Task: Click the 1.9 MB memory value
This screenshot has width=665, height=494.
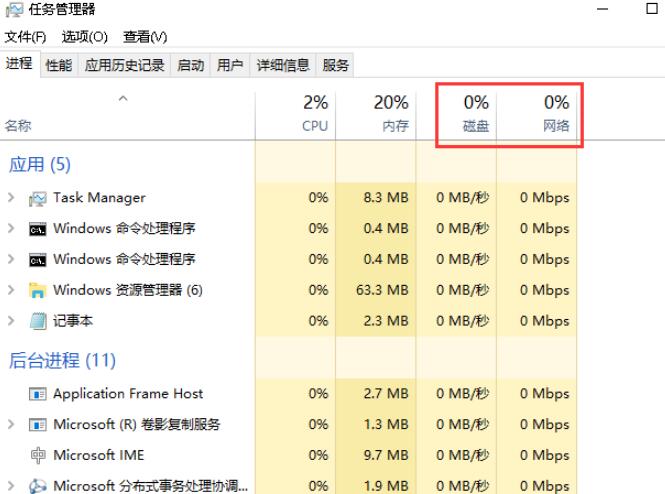Action: (x=386, y=486)
